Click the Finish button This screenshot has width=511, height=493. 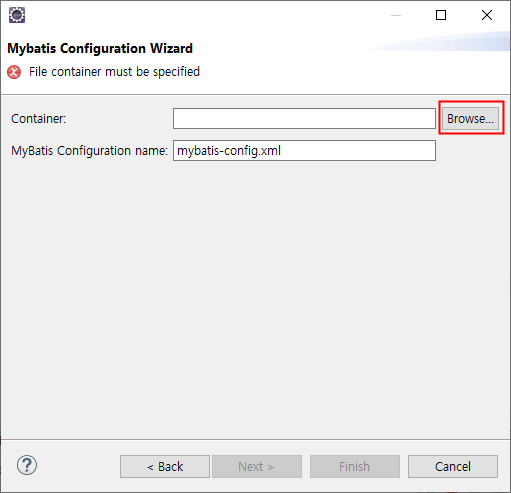click(355, 466)
